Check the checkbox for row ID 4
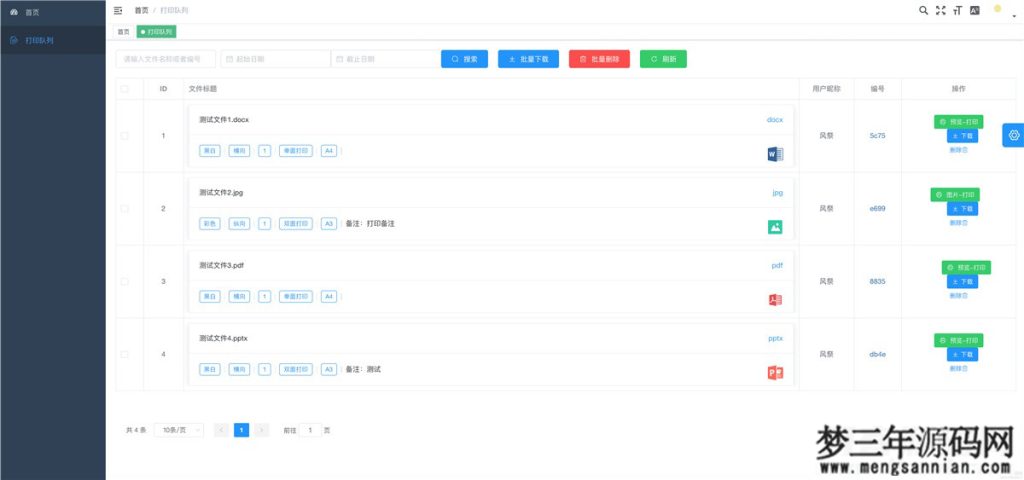This screenshot has width=1024, height=480. [125, 355]
